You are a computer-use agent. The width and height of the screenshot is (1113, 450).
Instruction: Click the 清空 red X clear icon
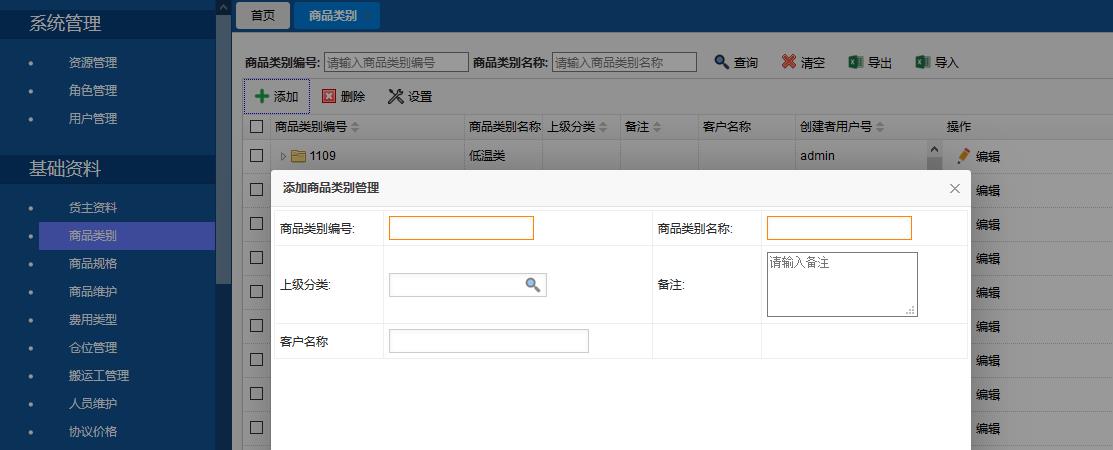coord(789,62)
